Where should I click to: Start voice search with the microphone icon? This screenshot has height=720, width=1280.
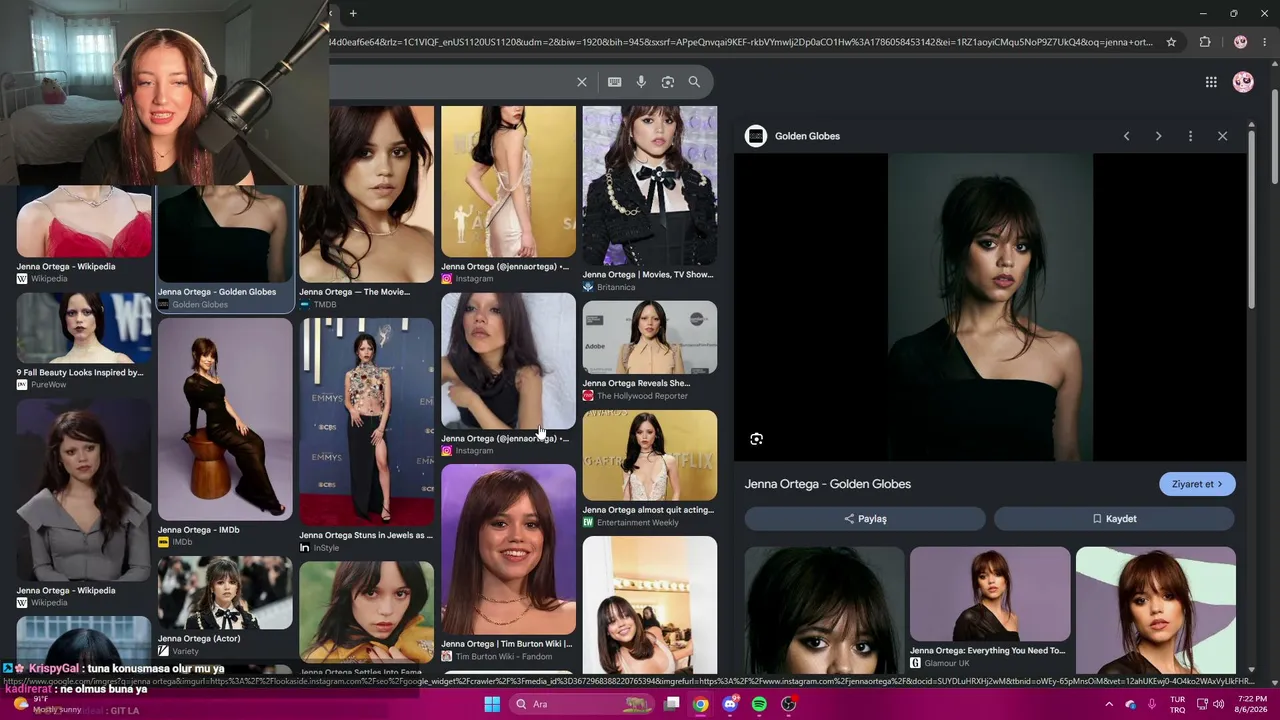pyautogui.click(x=641, y=82)
